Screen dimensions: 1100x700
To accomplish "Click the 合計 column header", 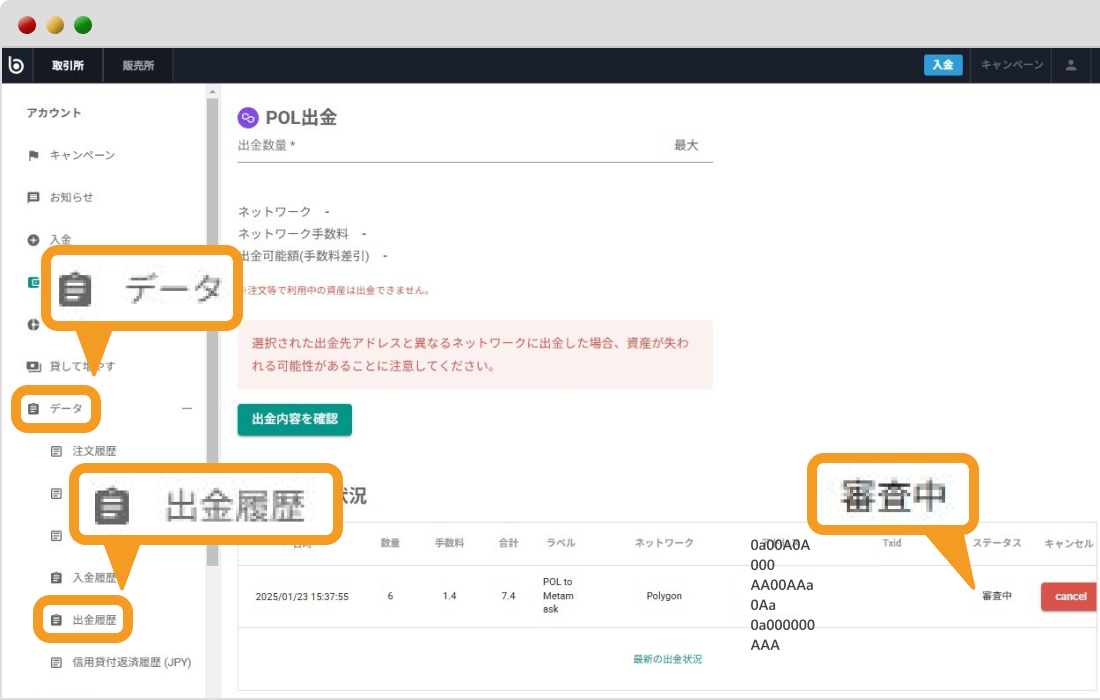I will [x=508, y=543].
